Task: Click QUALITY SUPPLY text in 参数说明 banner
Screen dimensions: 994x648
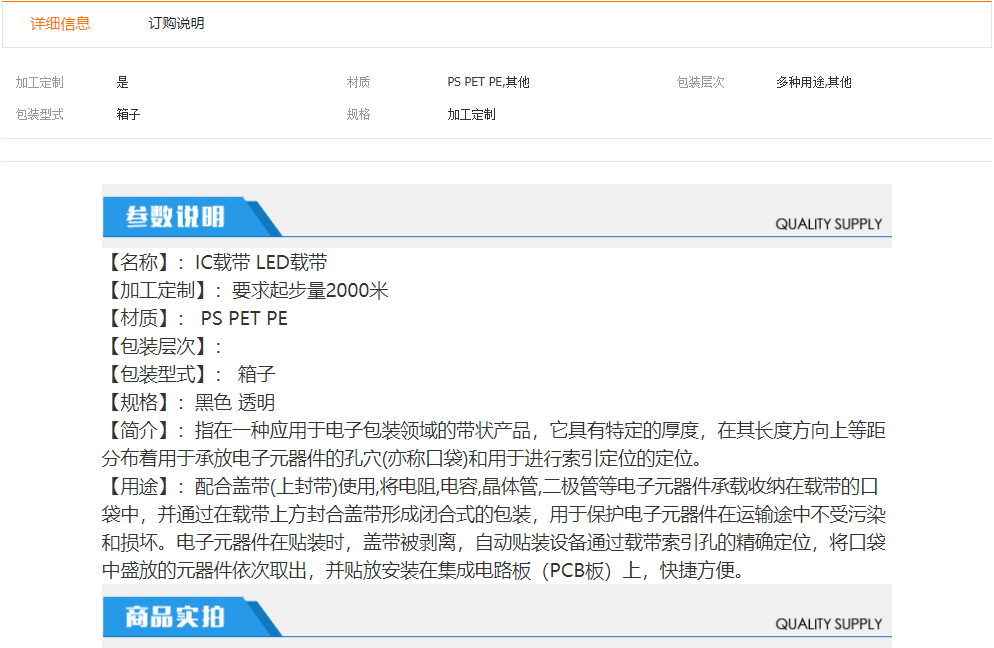Action: coord(828,224)
